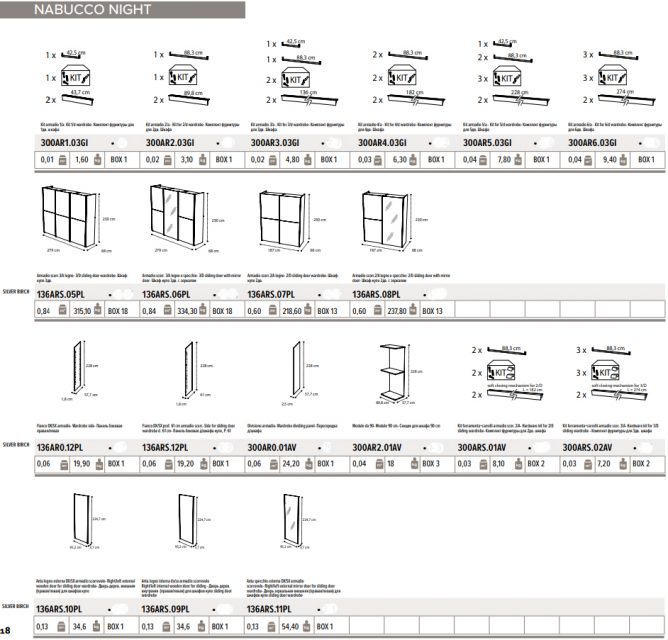The image size is (668, 640).
Task: Click product code 136ARS.10PL
Action: (x=62, y=609)
